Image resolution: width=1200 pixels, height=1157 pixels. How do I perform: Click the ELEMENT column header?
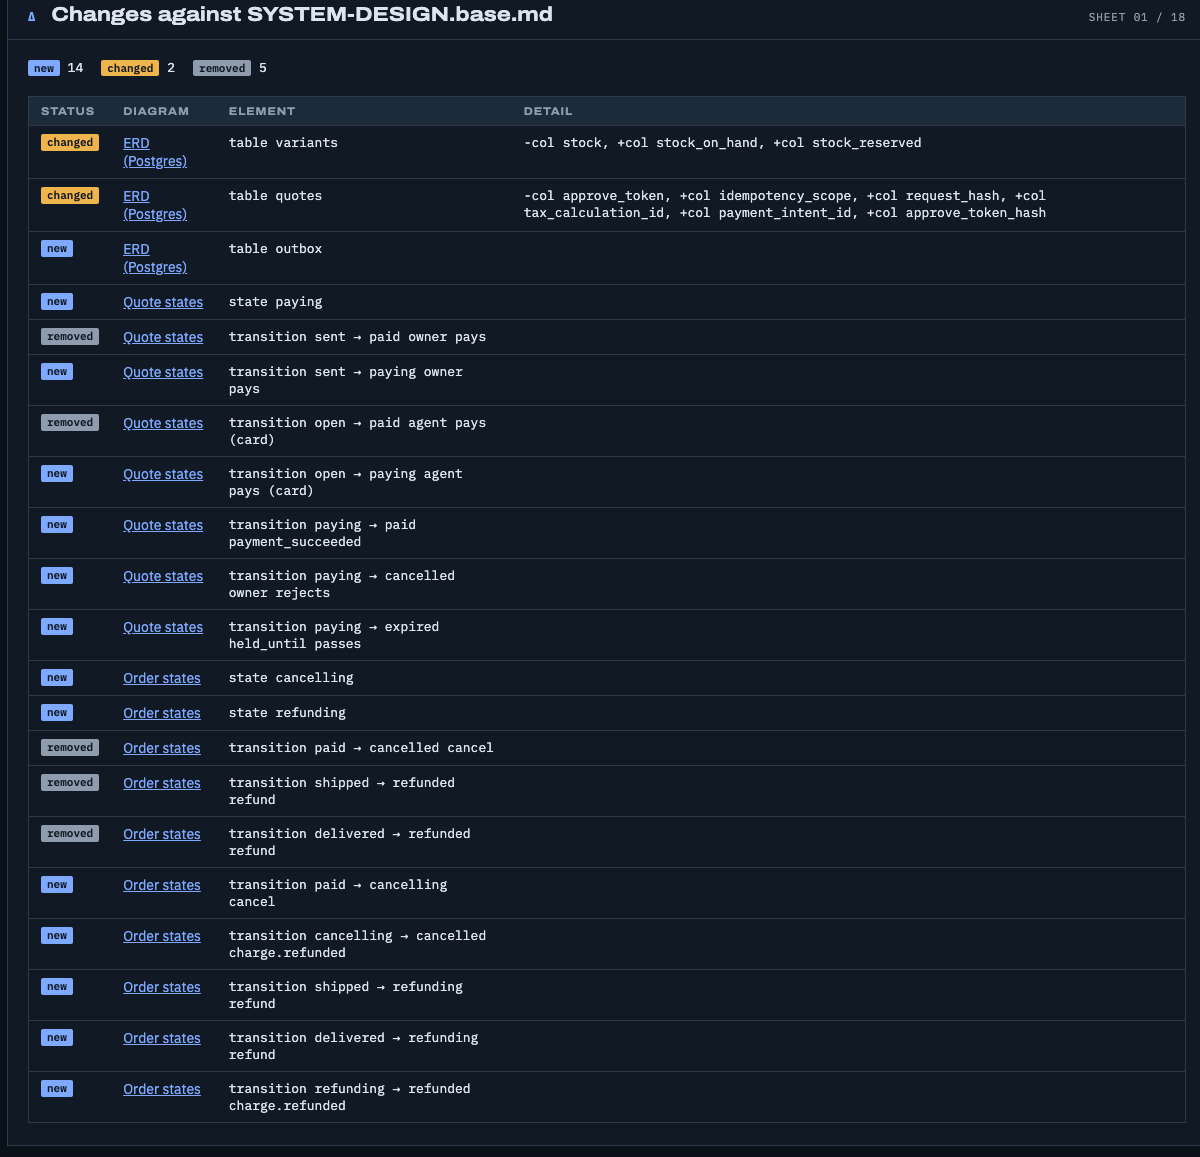coord(262,111)
